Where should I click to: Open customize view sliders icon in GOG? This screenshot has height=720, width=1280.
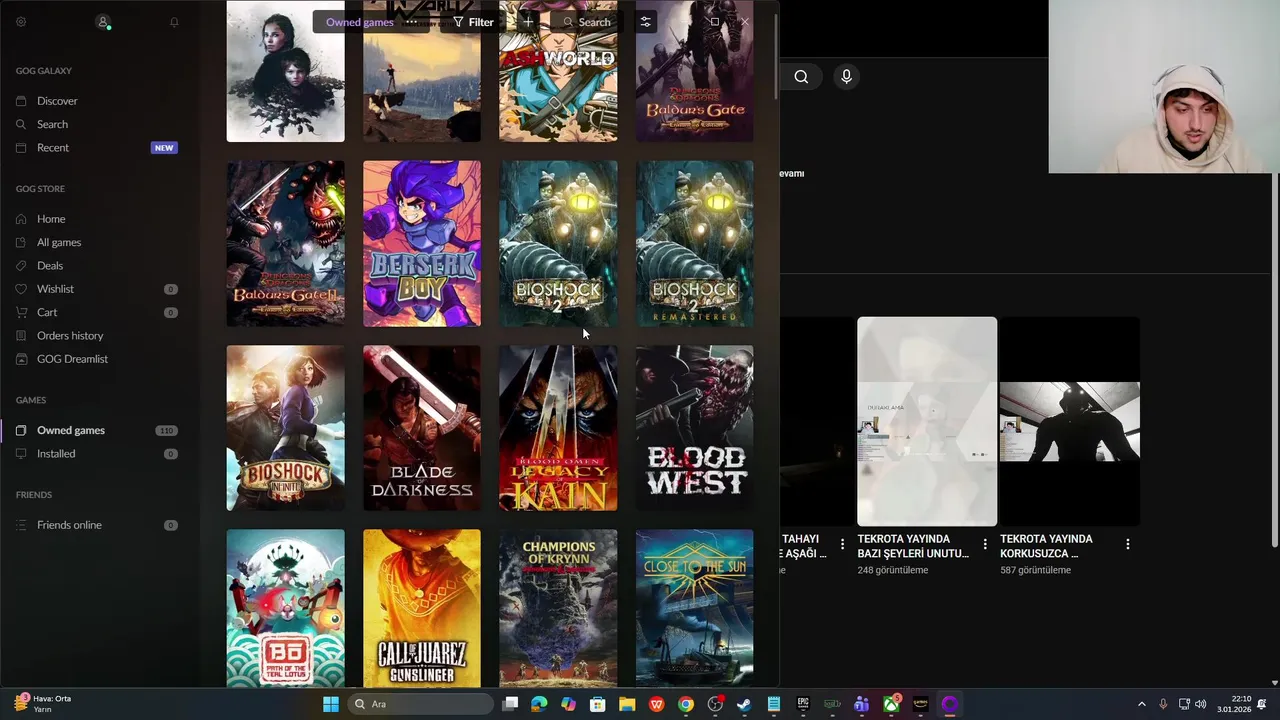click(645, 22)
